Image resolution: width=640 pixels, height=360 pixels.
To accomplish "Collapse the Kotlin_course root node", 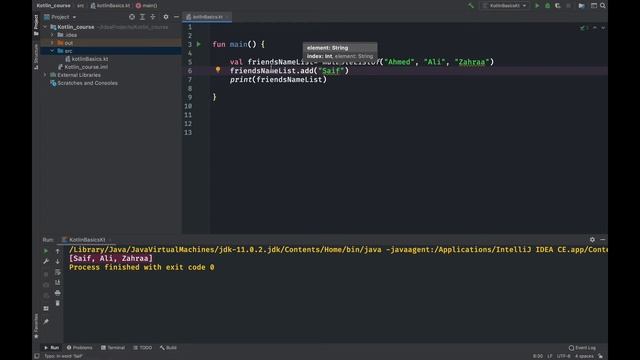I will click(45, 27).
